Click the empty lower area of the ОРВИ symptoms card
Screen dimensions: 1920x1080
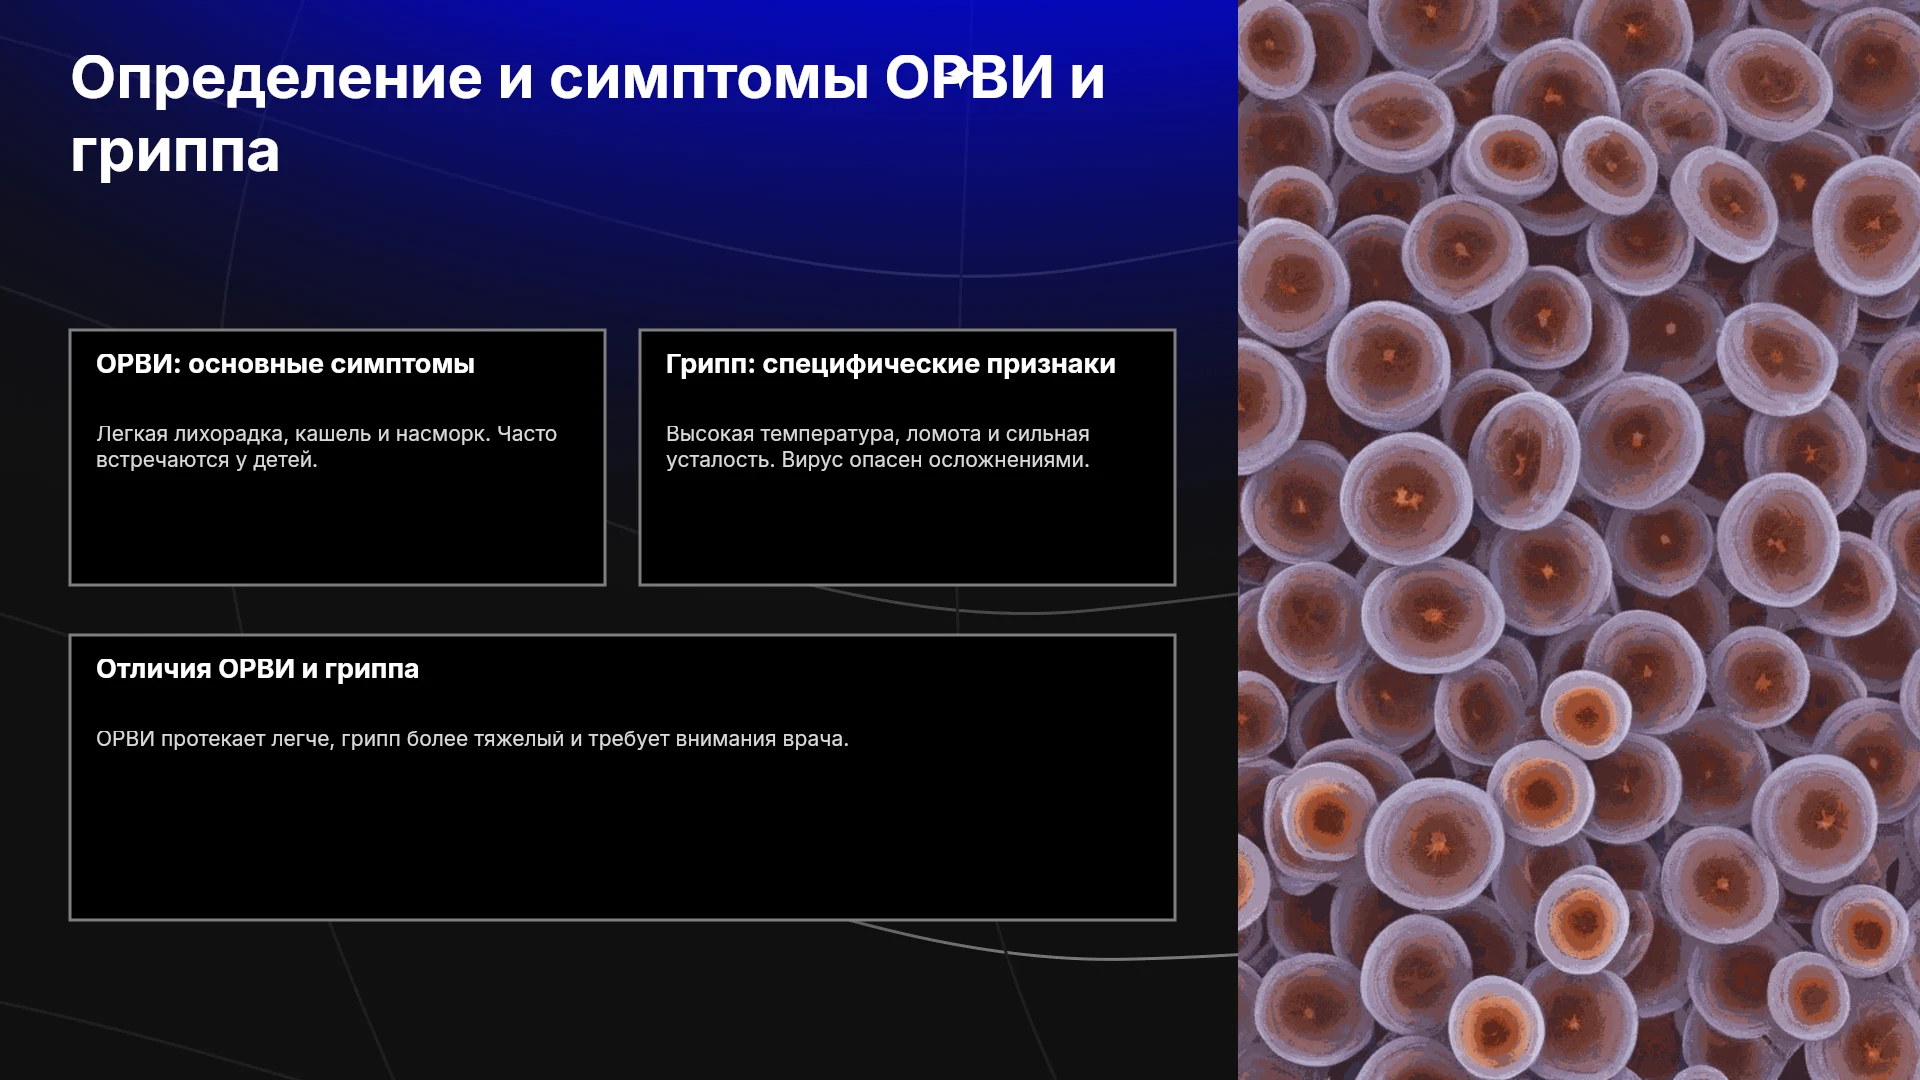337,530
